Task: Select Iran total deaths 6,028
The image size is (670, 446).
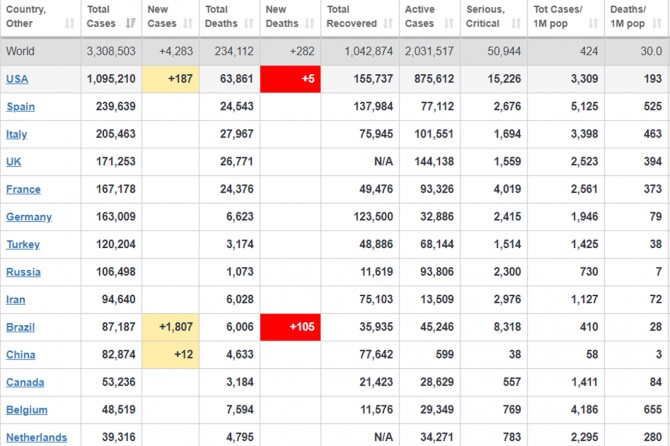Action: [240, 299]
